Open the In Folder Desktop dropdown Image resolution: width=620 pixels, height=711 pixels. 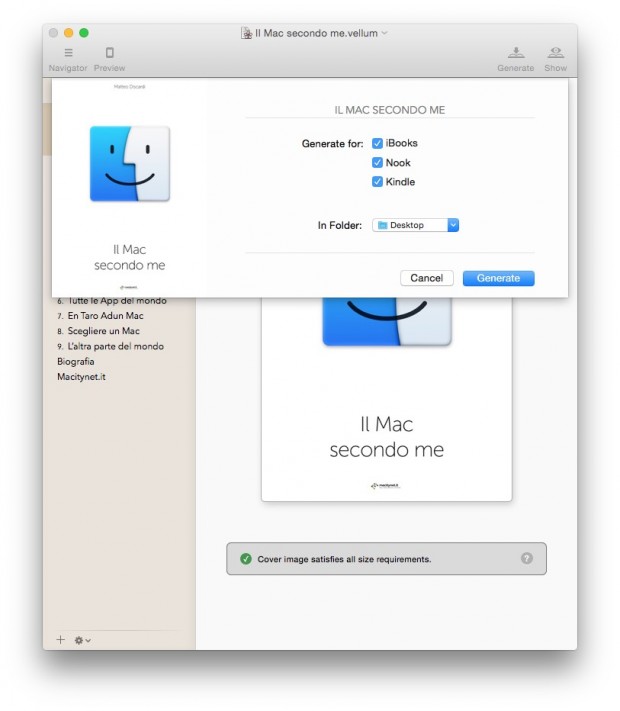(415, 225)
